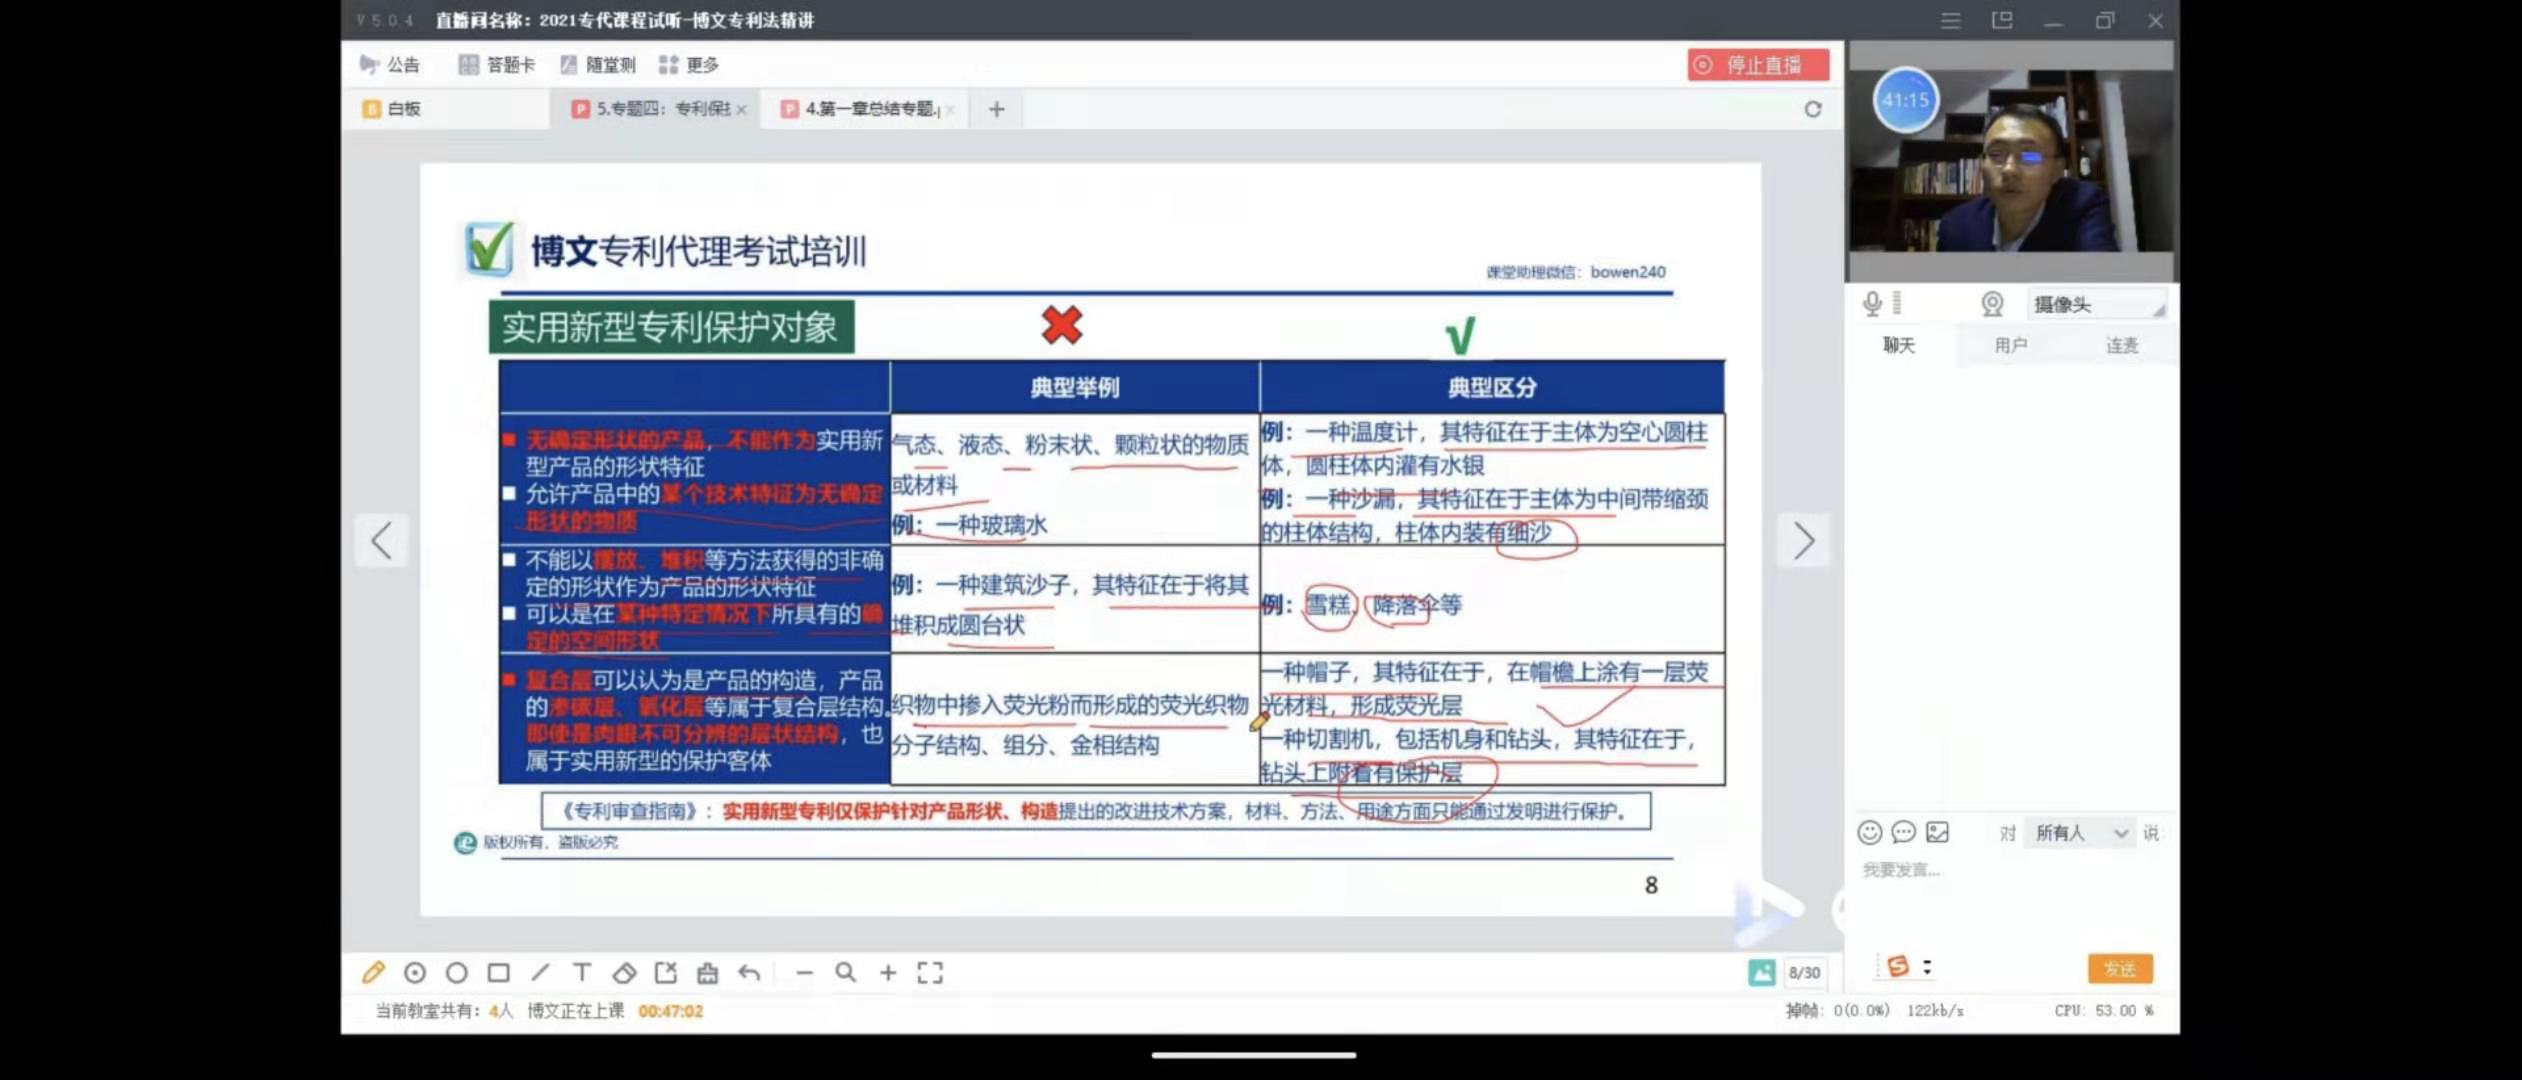Image resolution: width=2522 pixels, height=1080 pixels.
Task: Select the eraser tool
Action: pos(624,972)
